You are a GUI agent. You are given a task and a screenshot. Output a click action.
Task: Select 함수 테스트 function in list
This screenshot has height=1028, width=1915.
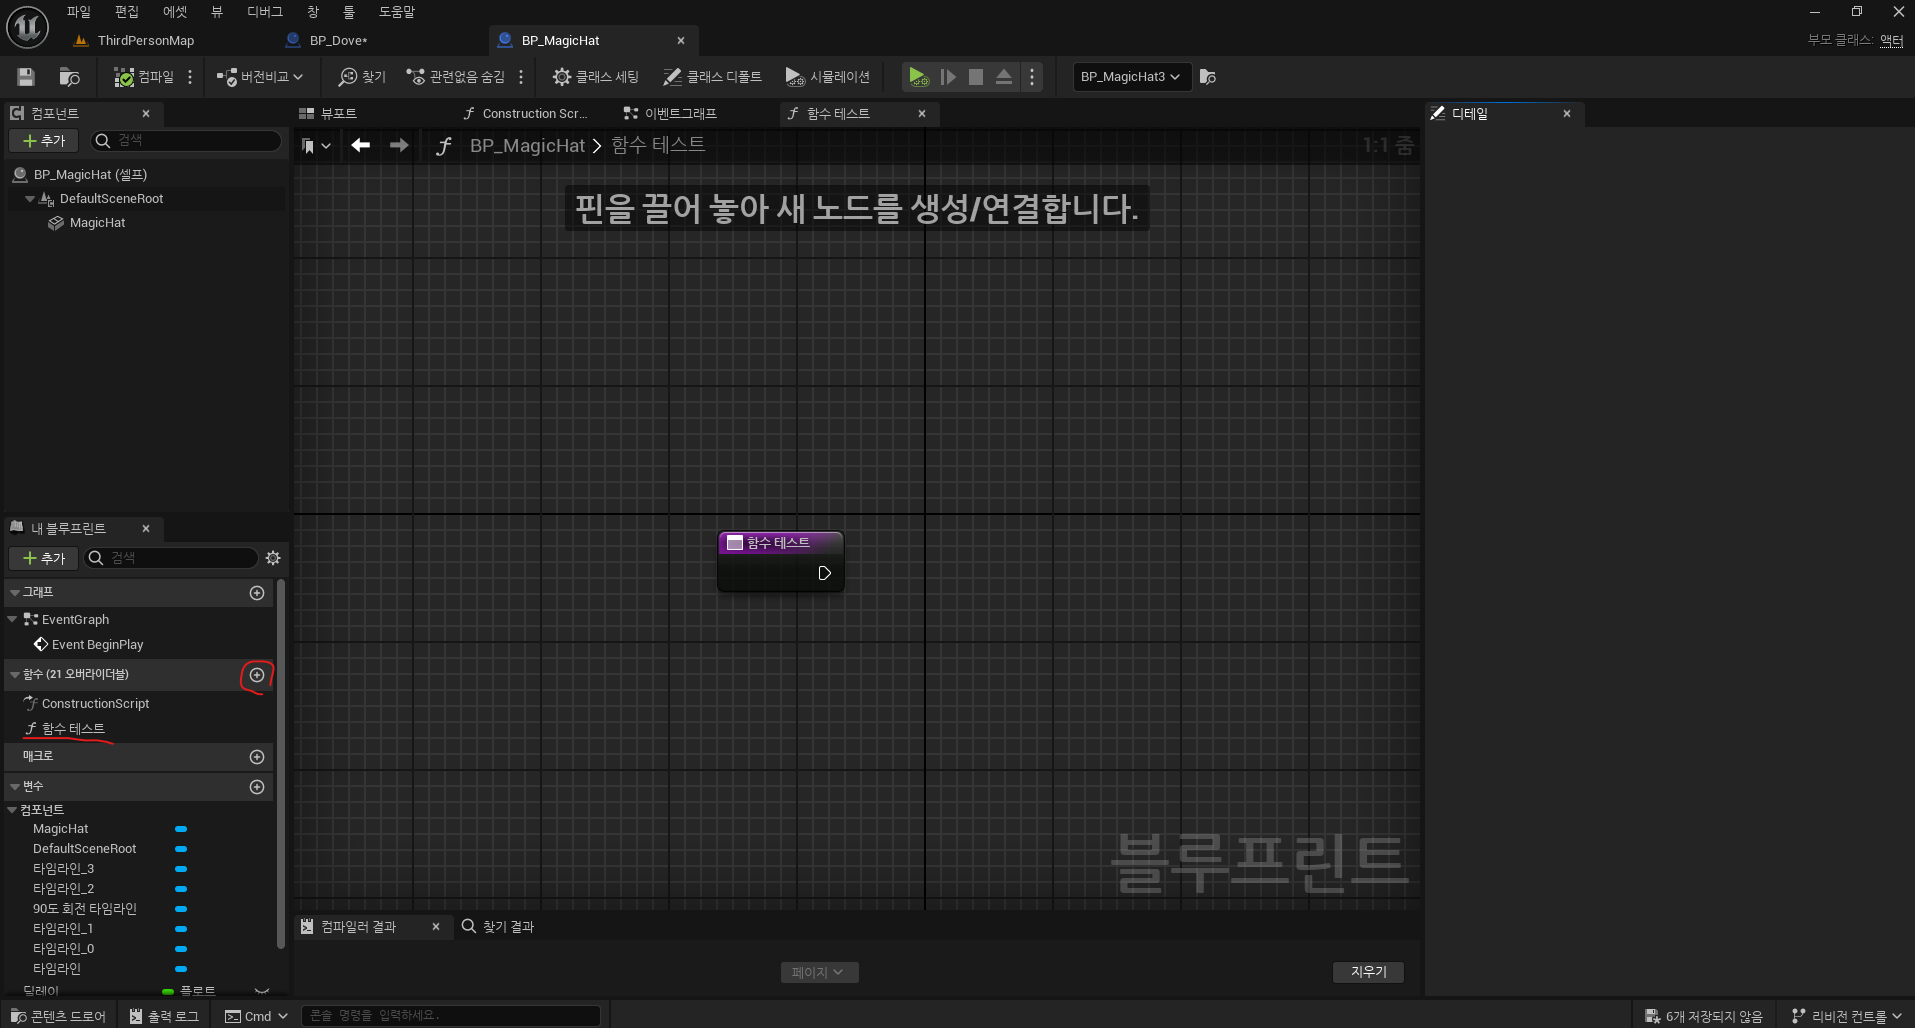[73, 729]
